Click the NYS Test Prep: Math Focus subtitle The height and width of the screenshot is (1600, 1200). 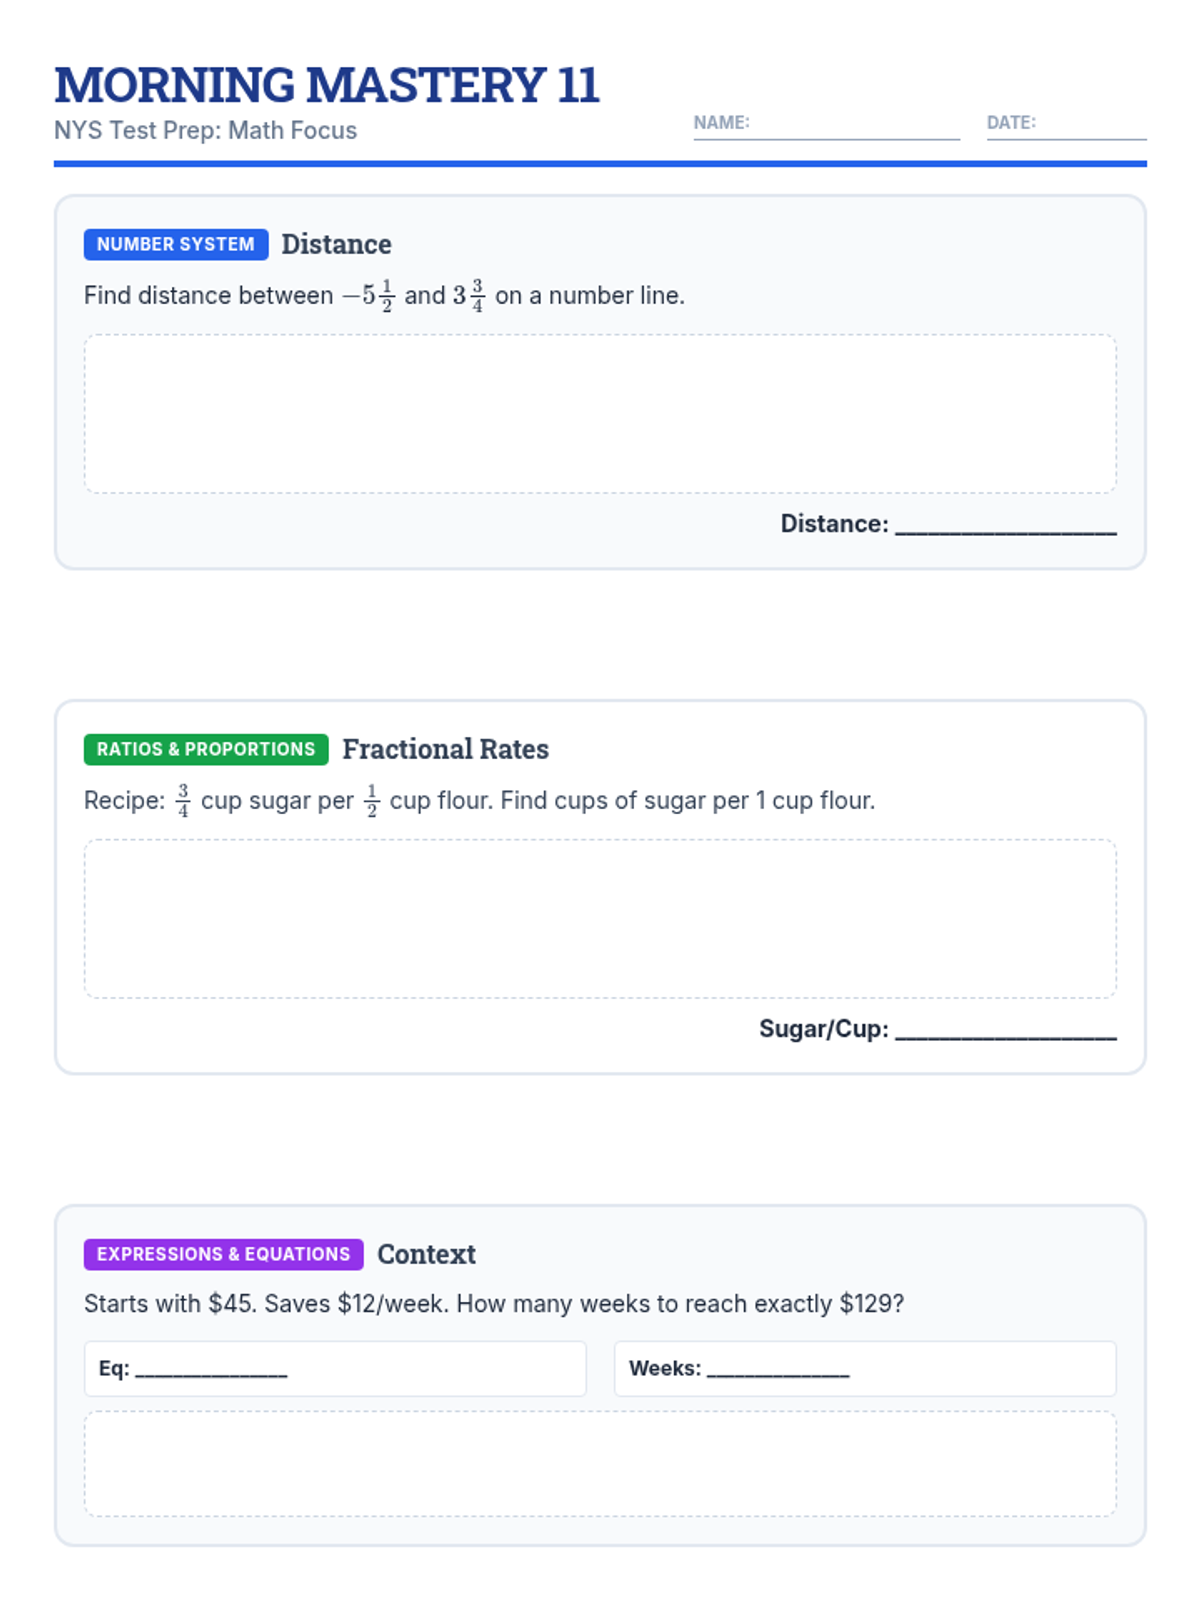pyautogui.click(x=205, y=131)
